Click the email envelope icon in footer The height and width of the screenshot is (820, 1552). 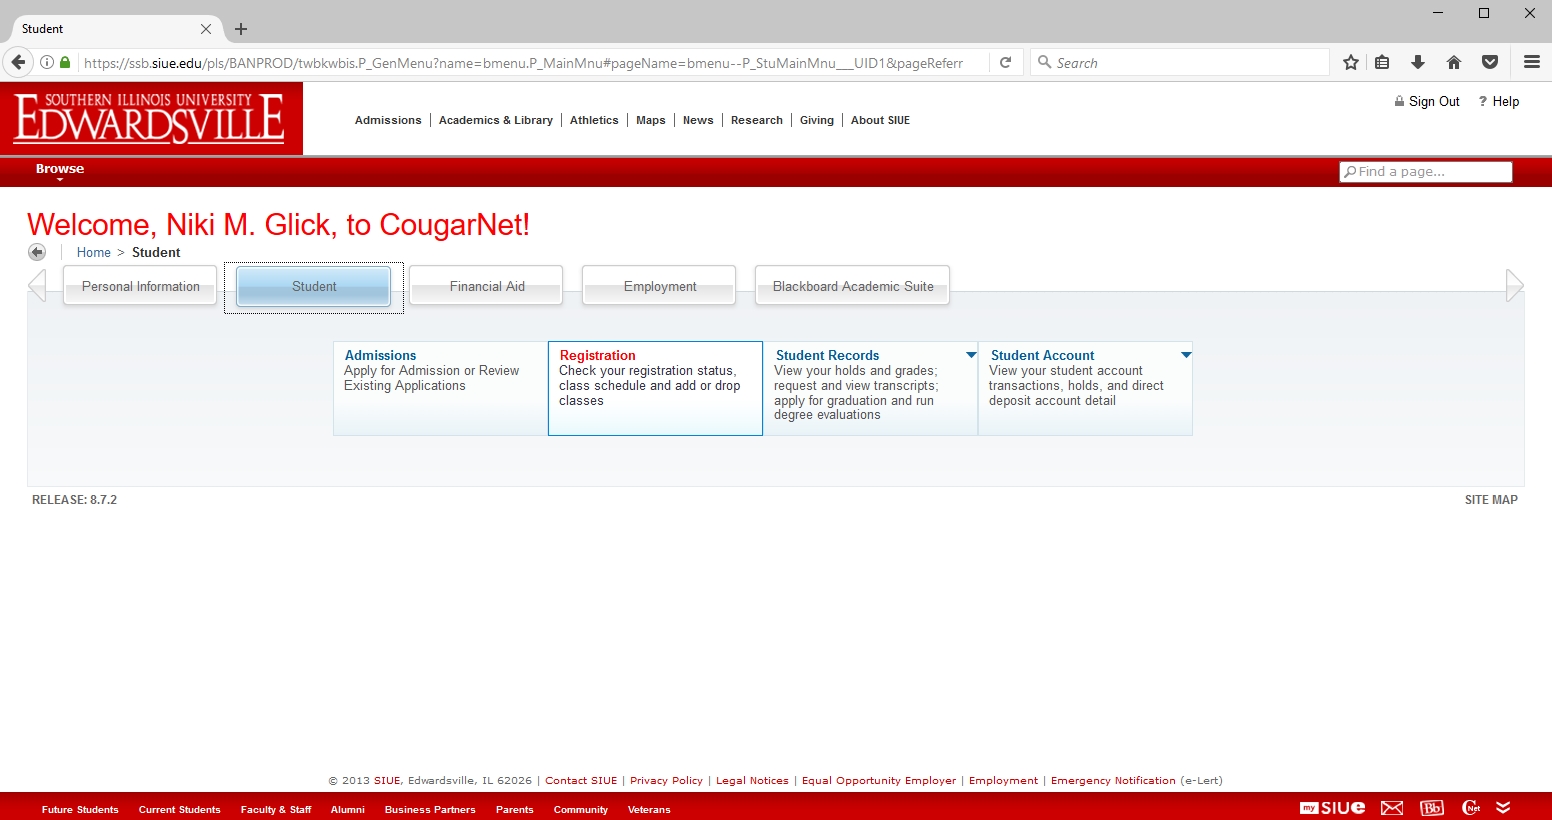tap(1392, 808)
